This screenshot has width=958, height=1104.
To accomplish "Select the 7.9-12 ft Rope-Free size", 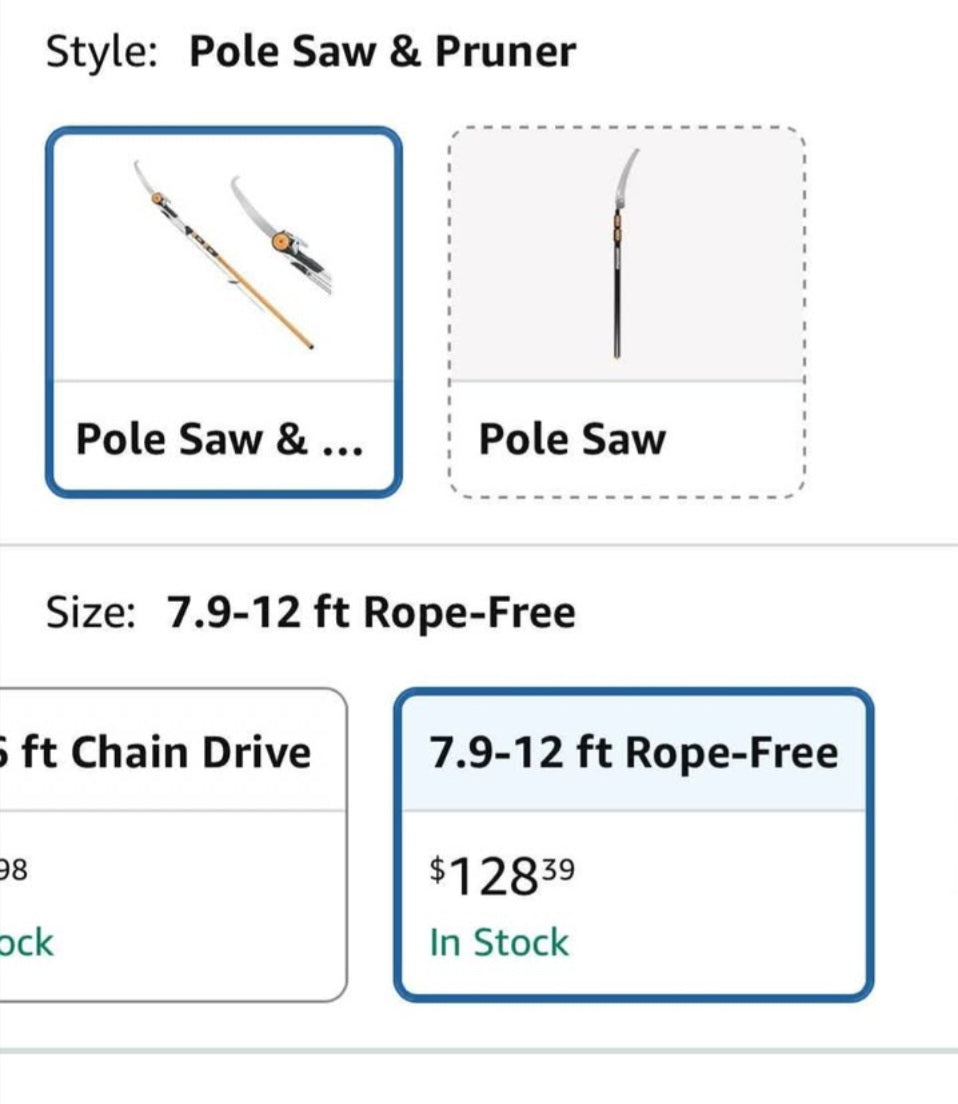I will pos(634,844).
